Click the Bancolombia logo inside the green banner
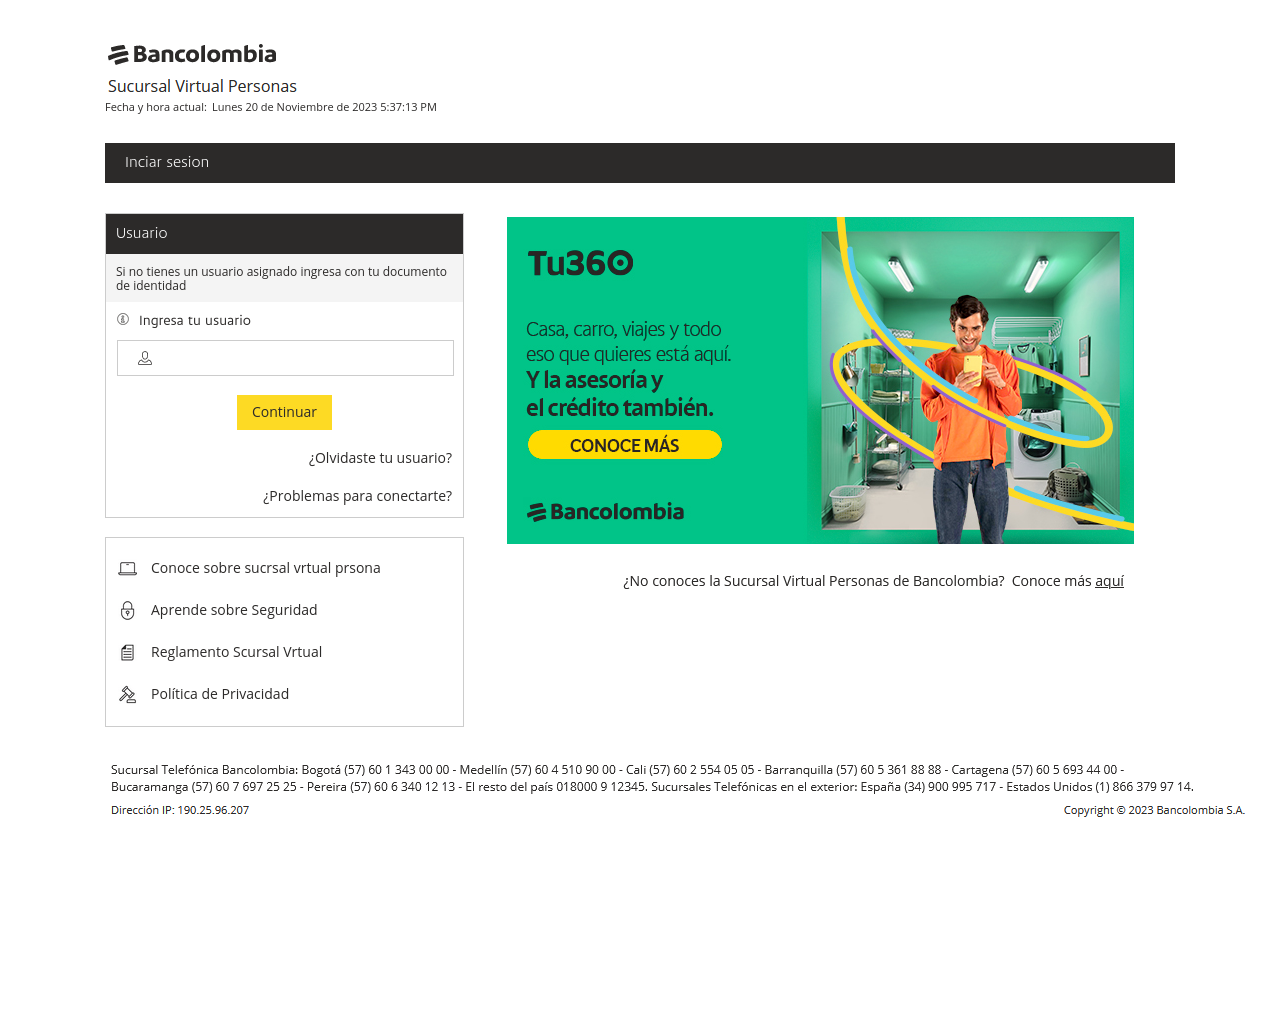 point(606,512)
